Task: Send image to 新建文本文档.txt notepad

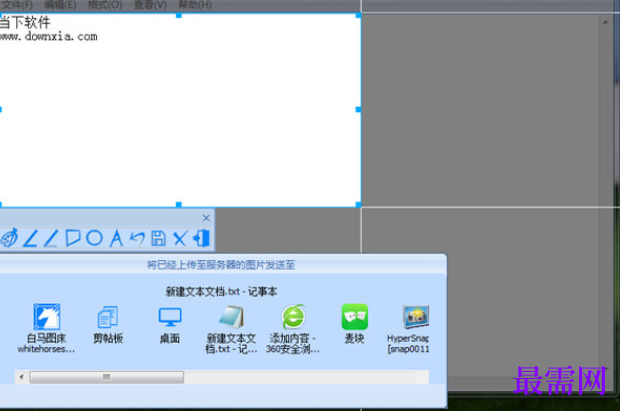Action: click(231, 329)
